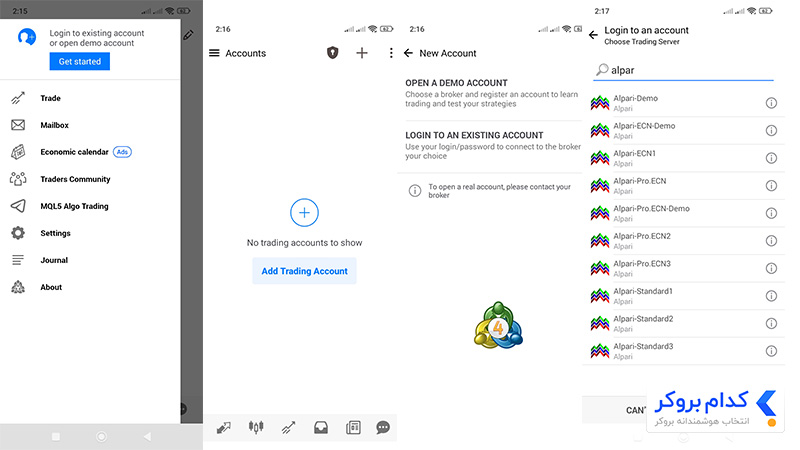Click the pencil edit icon
Screen dimensions: 800x450
point(188,35)
